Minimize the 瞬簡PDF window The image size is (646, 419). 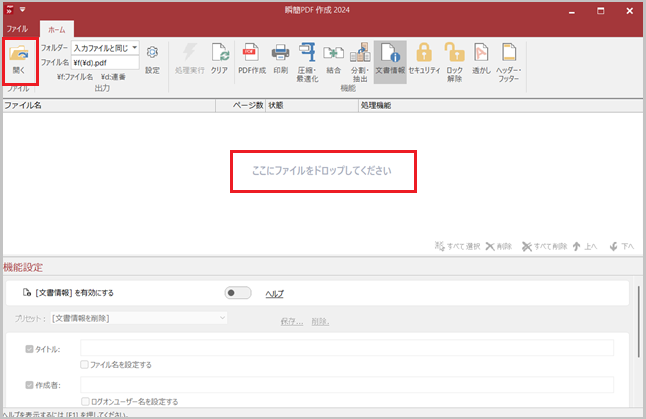tap(571, 11)
